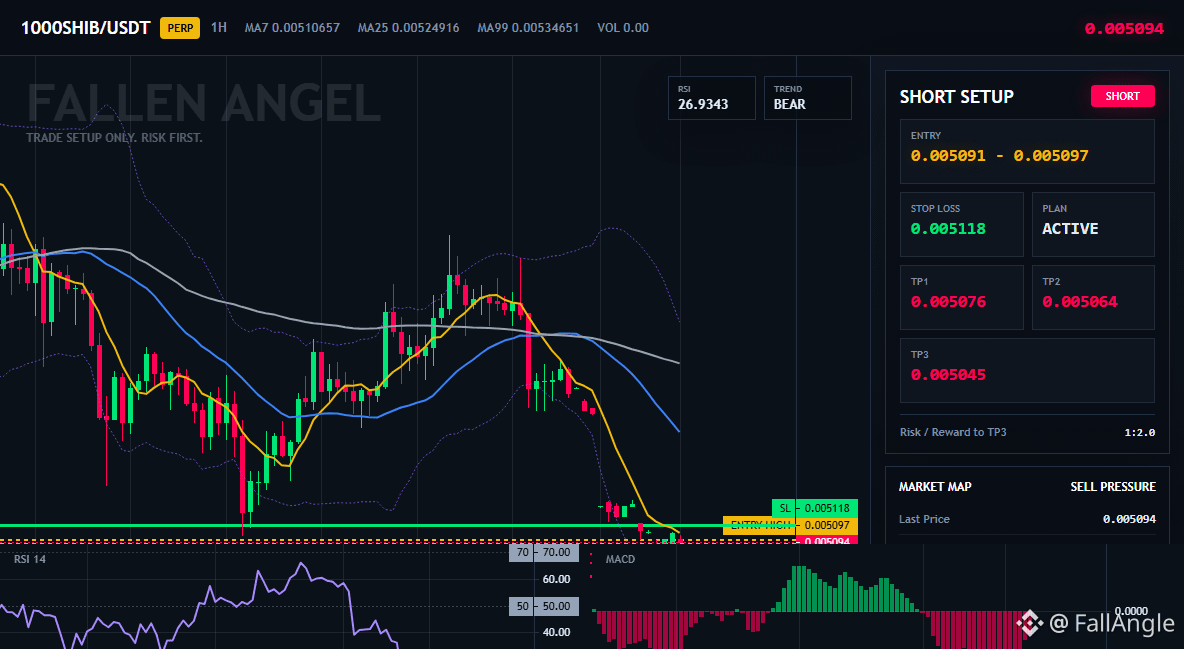The image size is (1184, 649).
Task: Click the ENTRY range 0.005091 - 0.005097
Action: (x=1000, y=156)
